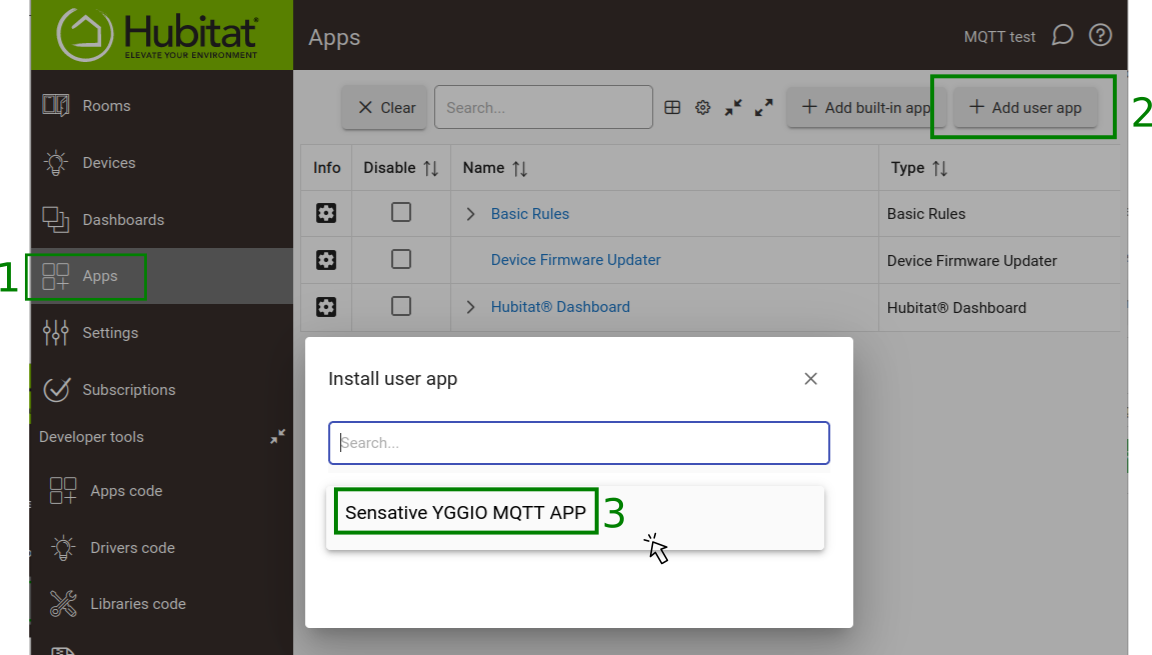Open the chat bubble icon in header
Screen dimensions: 1152x655
click(x=1062, y=35)
